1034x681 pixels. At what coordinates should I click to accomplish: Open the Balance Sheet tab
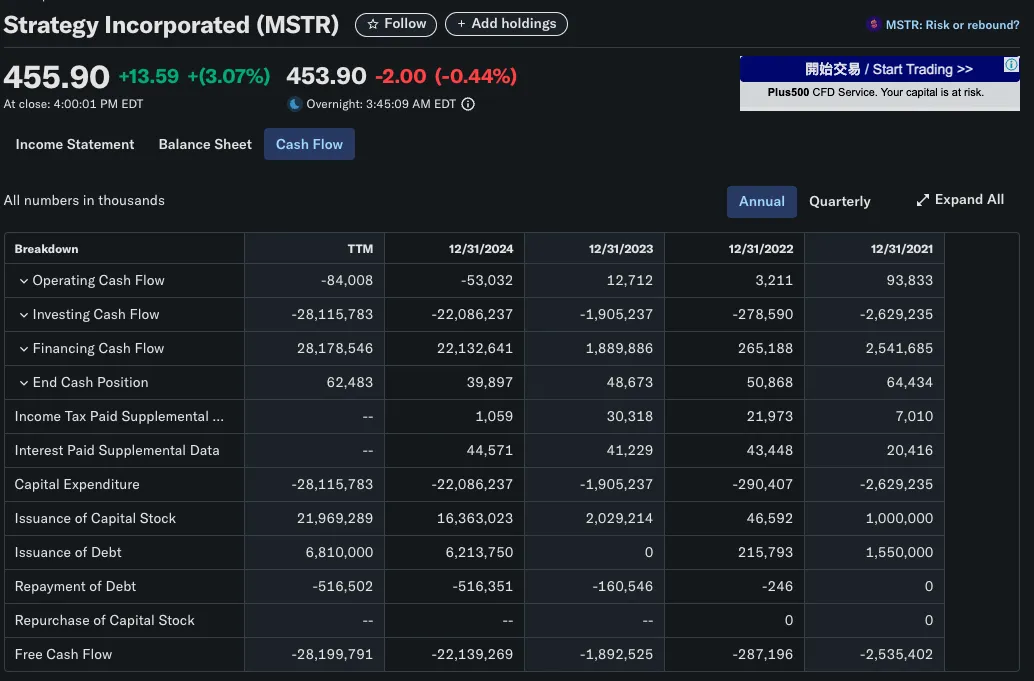[x=205, y=144]
